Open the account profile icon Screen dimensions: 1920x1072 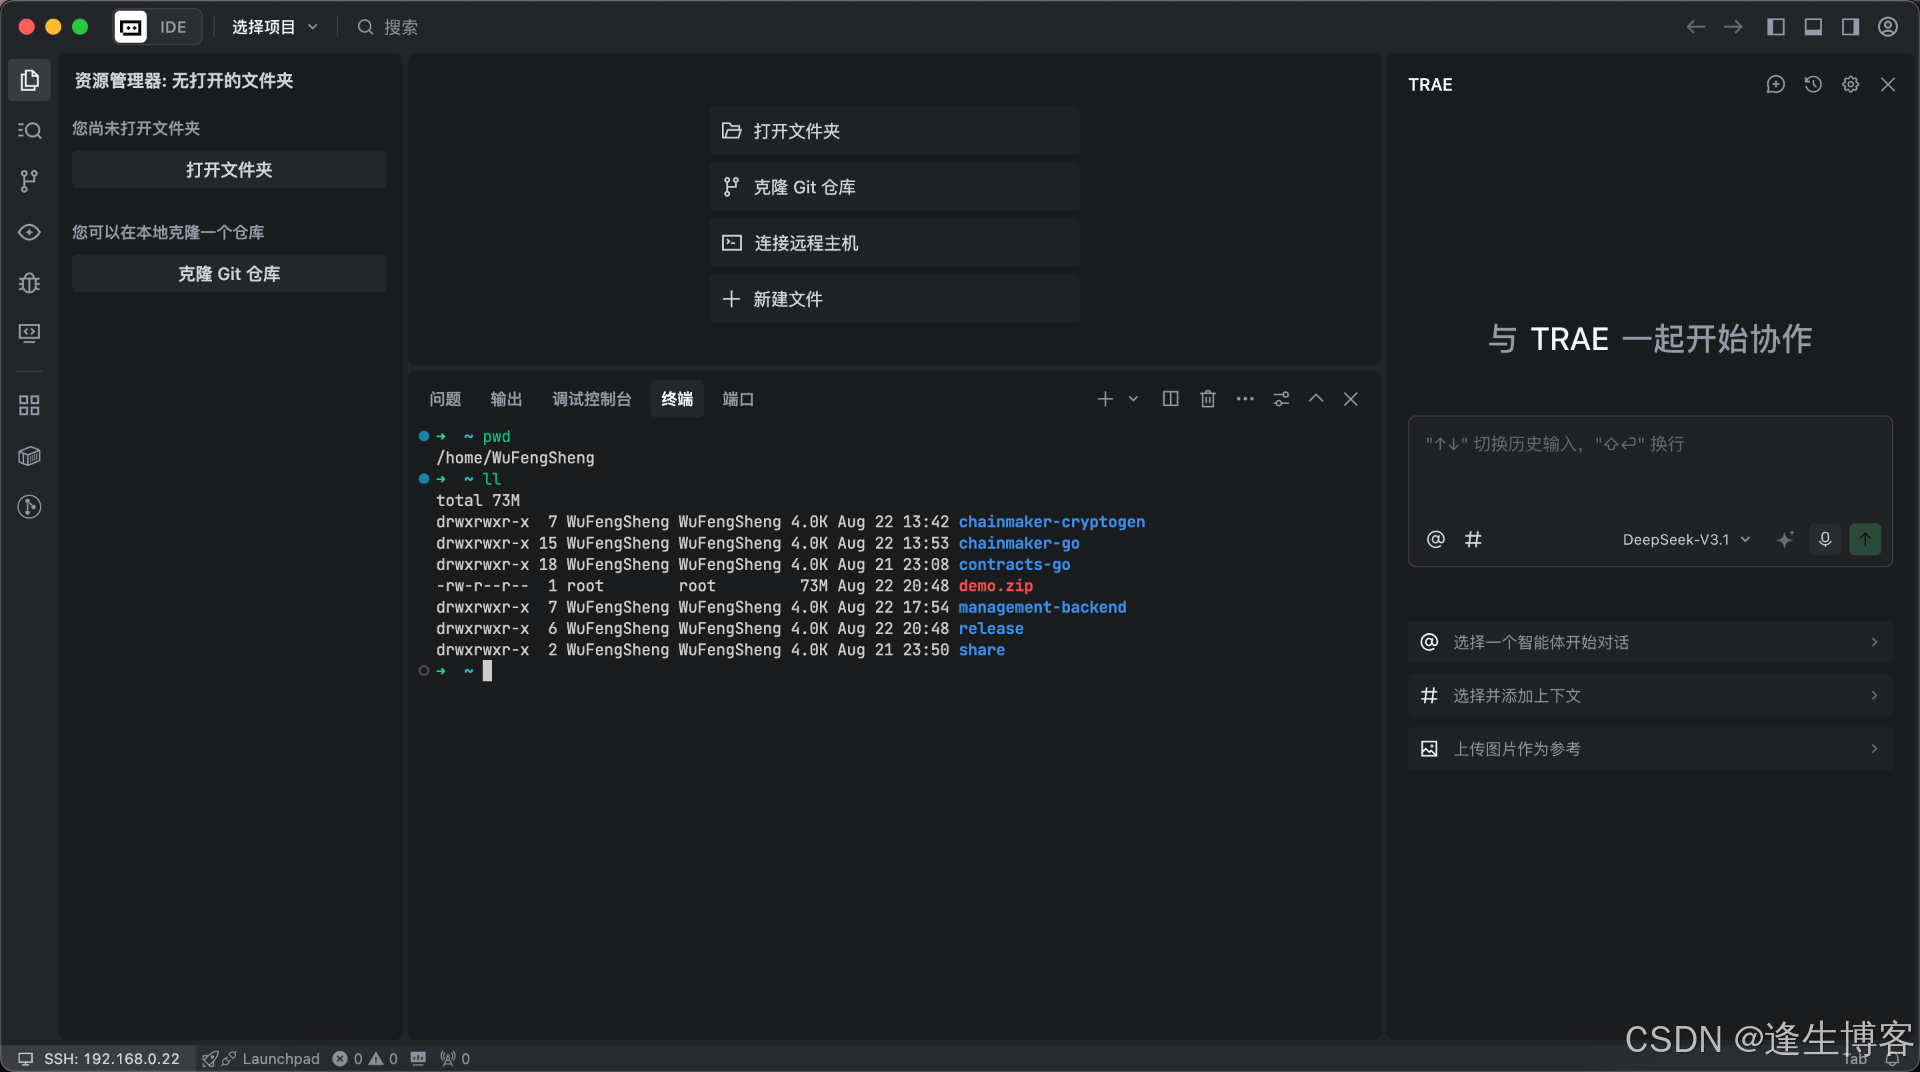(x=1888, y=27)
